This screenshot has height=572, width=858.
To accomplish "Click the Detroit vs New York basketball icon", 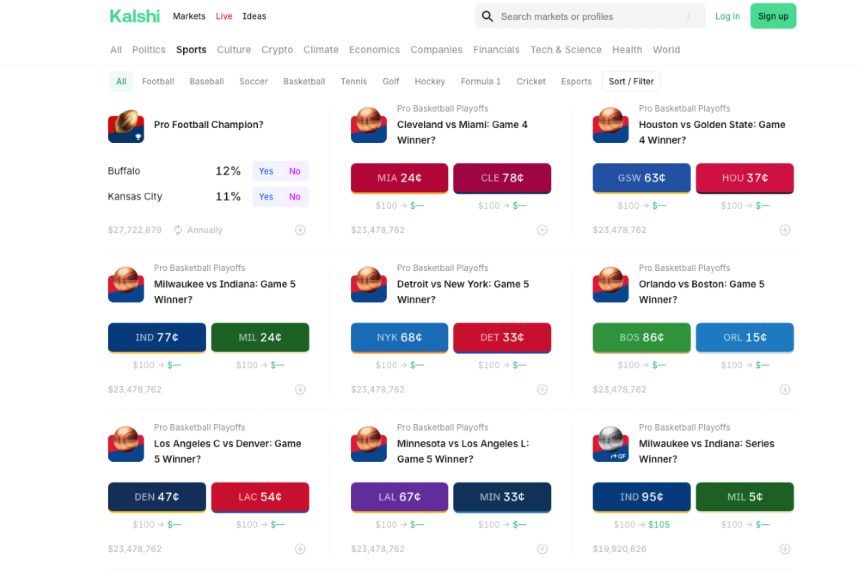I will [x=369, y=285].
